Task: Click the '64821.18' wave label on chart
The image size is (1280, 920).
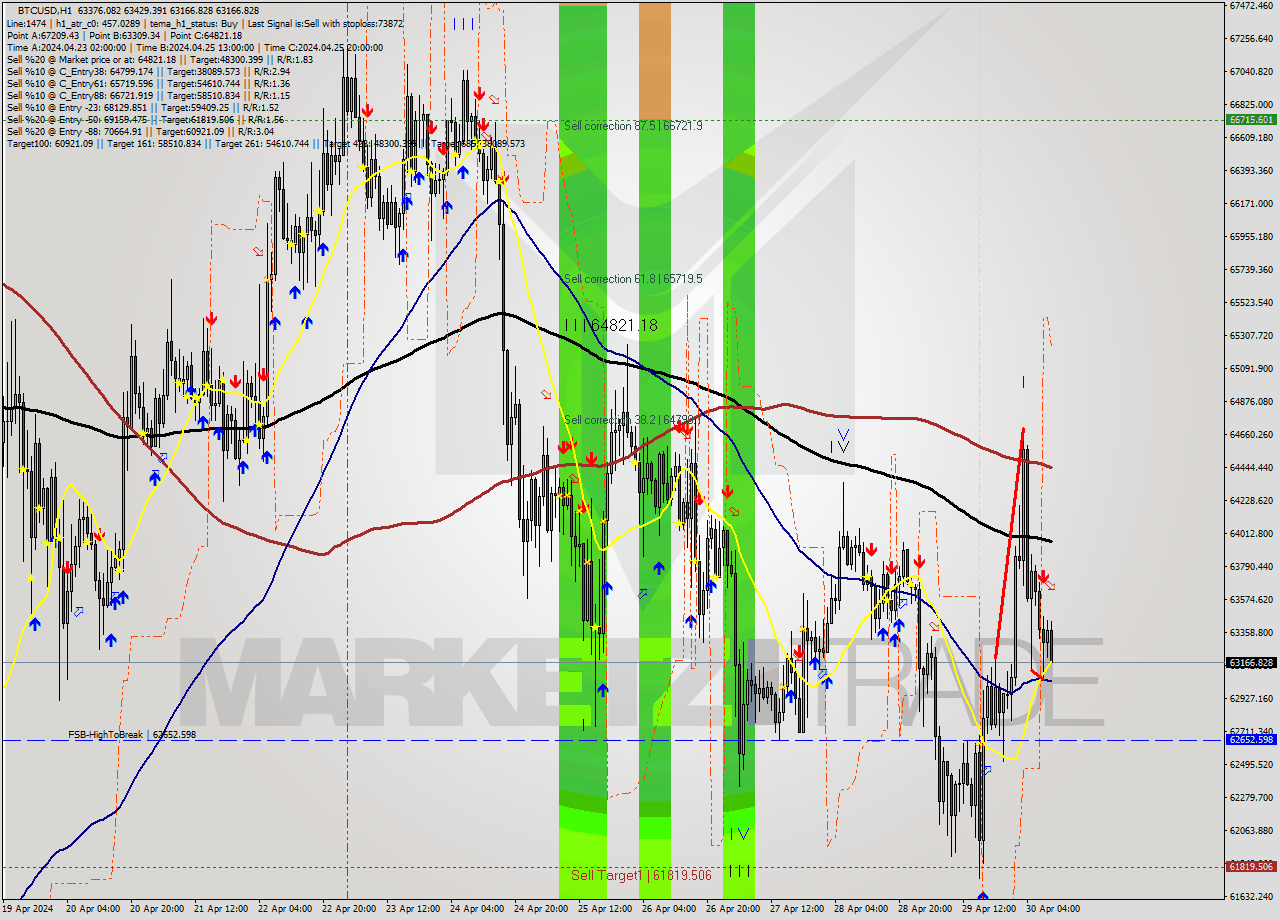Action: 624,325
